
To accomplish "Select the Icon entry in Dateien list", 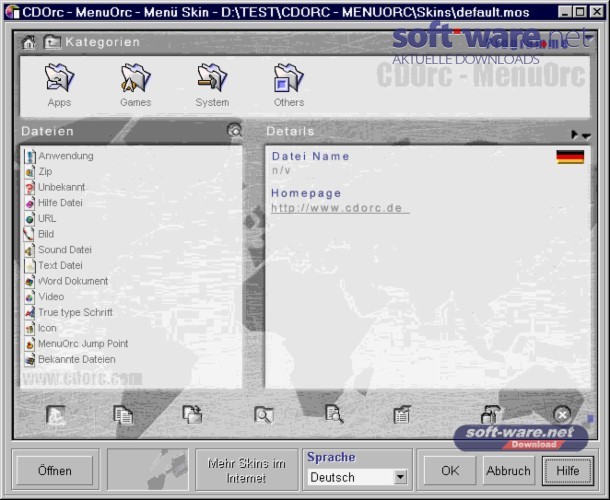I will pos(40,328).
